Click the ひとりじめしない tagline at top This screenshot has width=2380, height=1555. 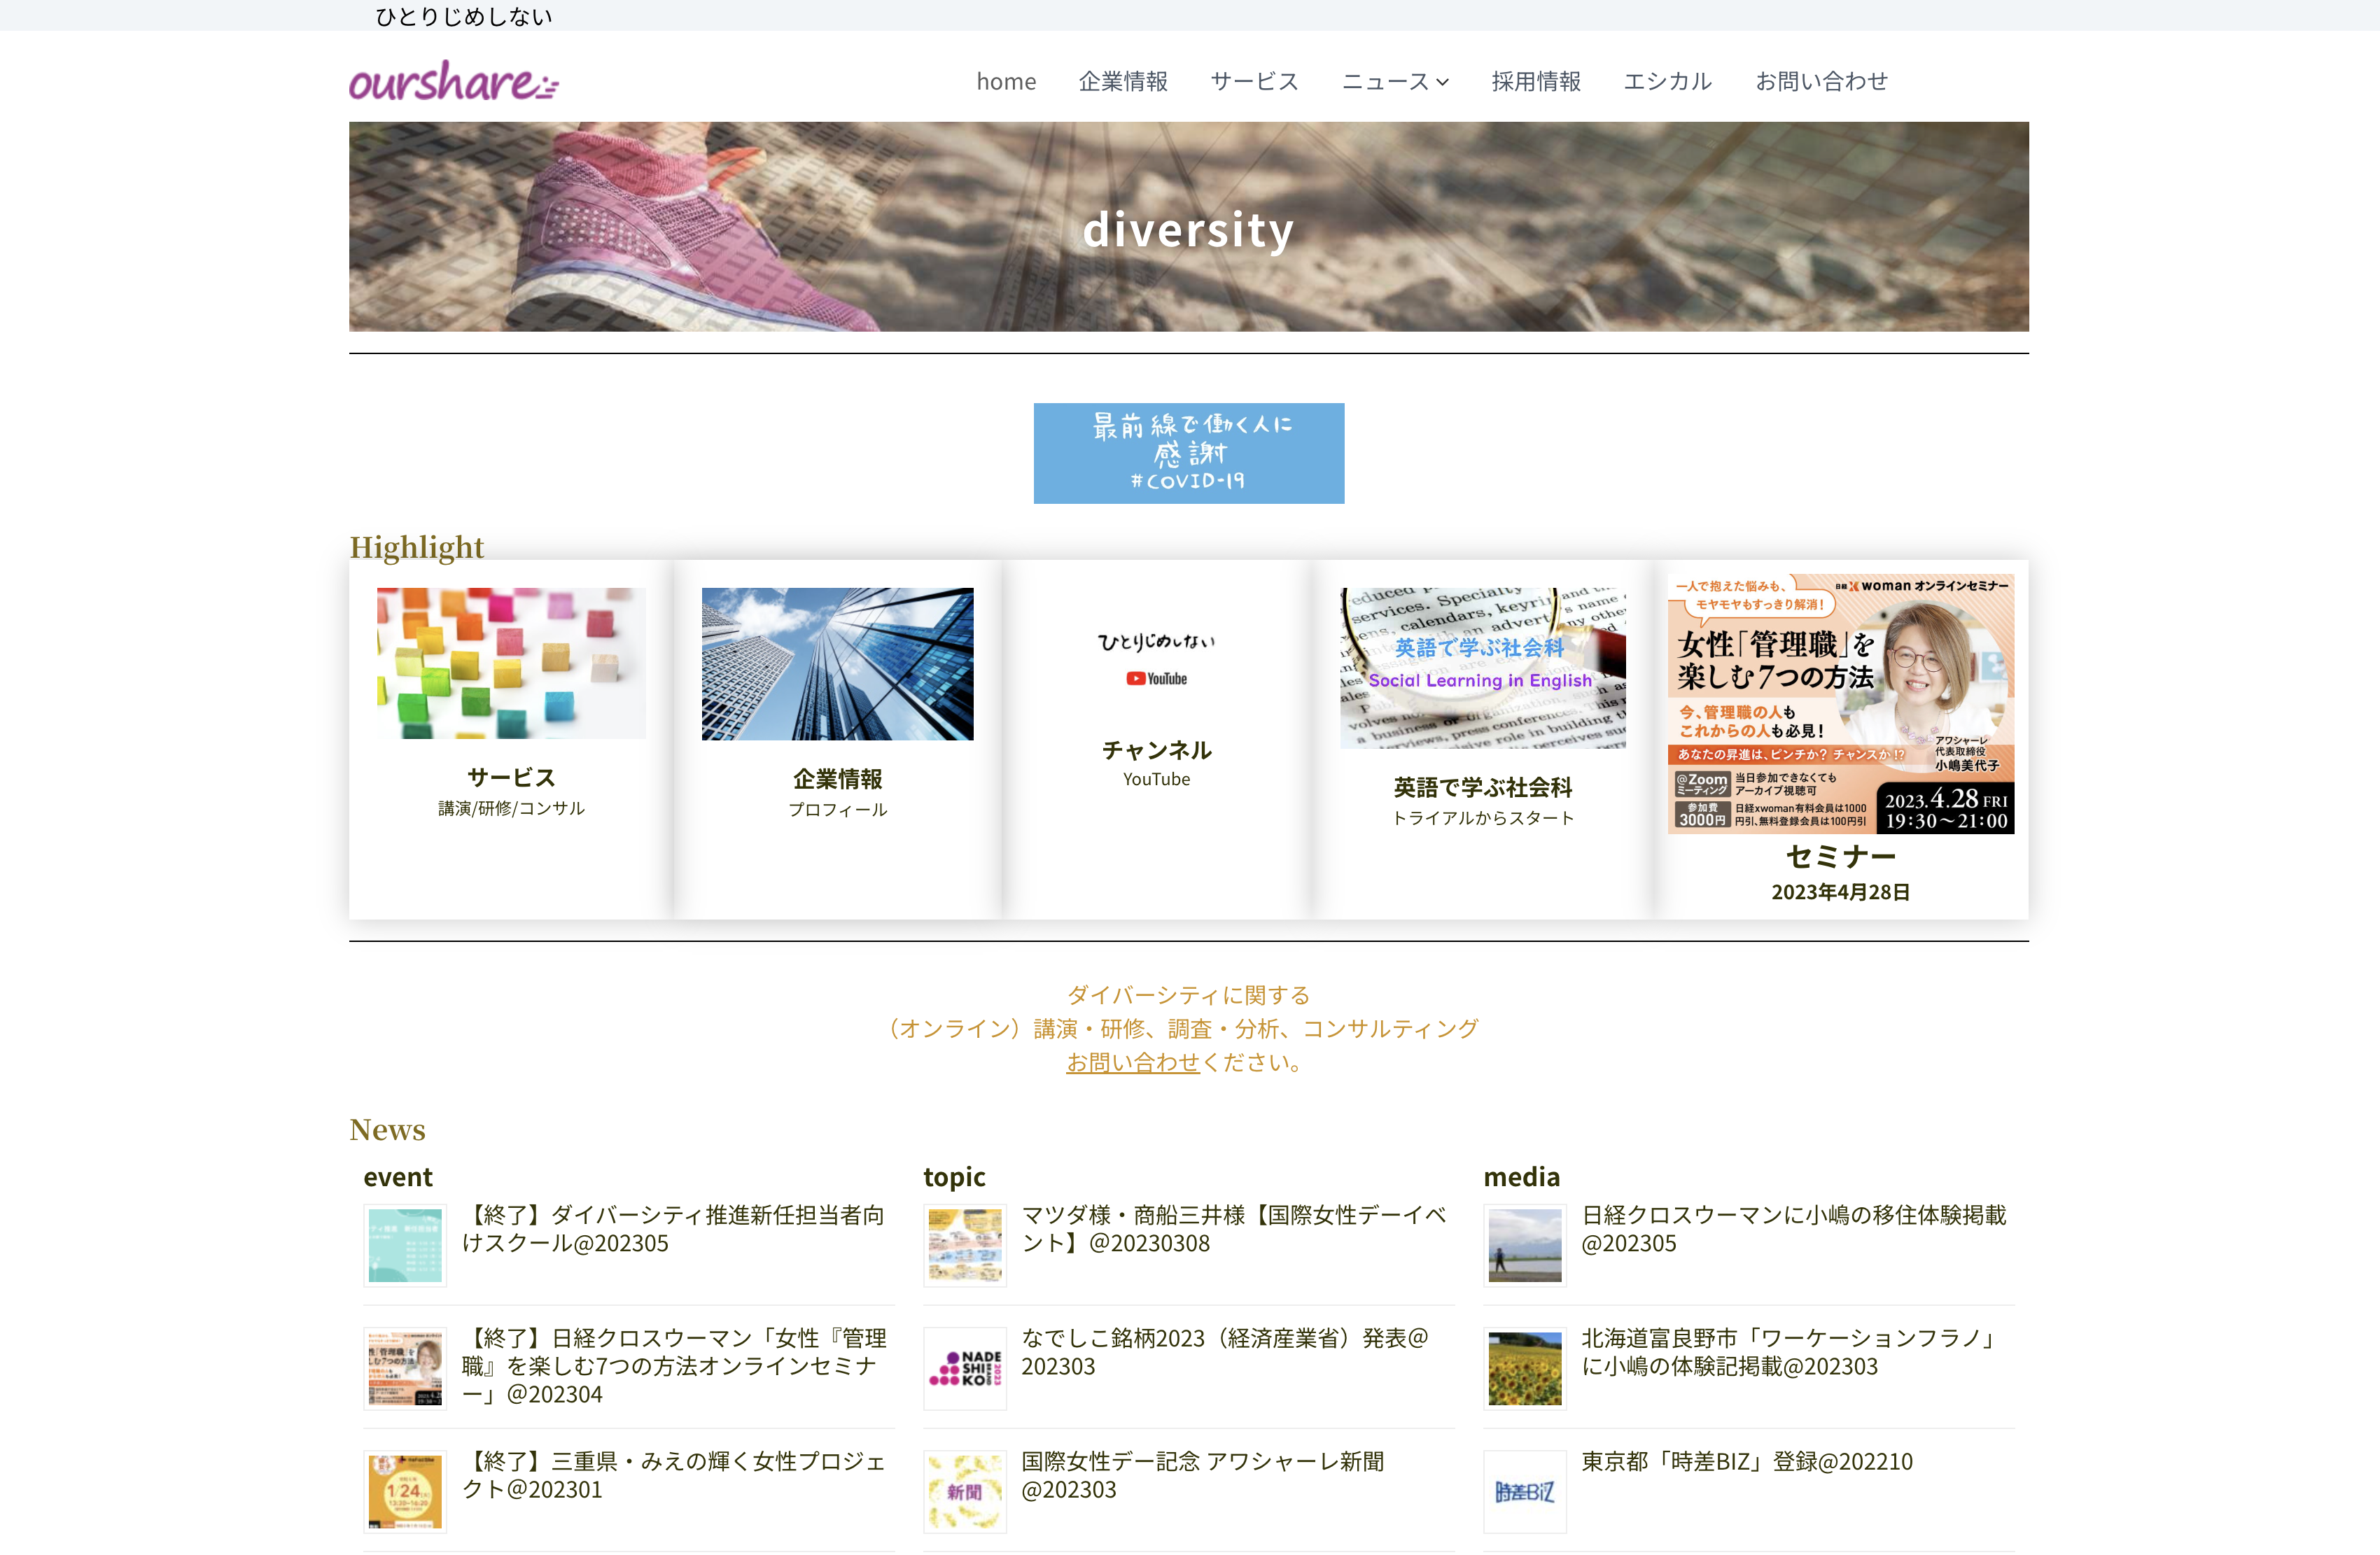pos(463,16)
